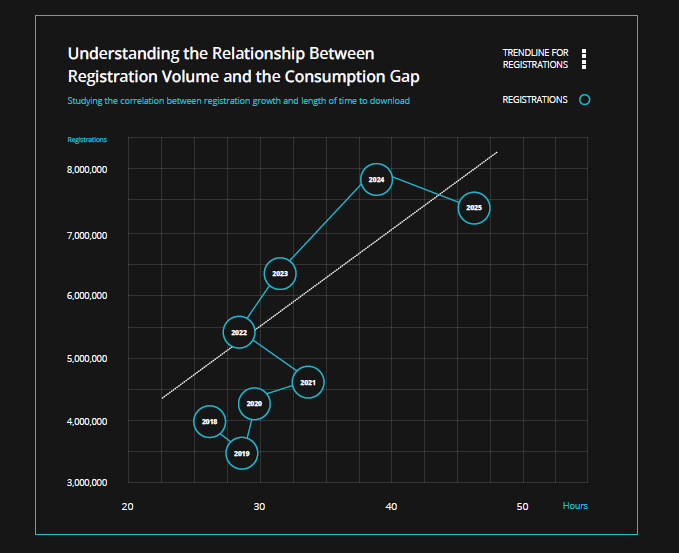679x553 pixels.
Task: Click the Trendline for Registrations legend label
Action: pos(535,59)
